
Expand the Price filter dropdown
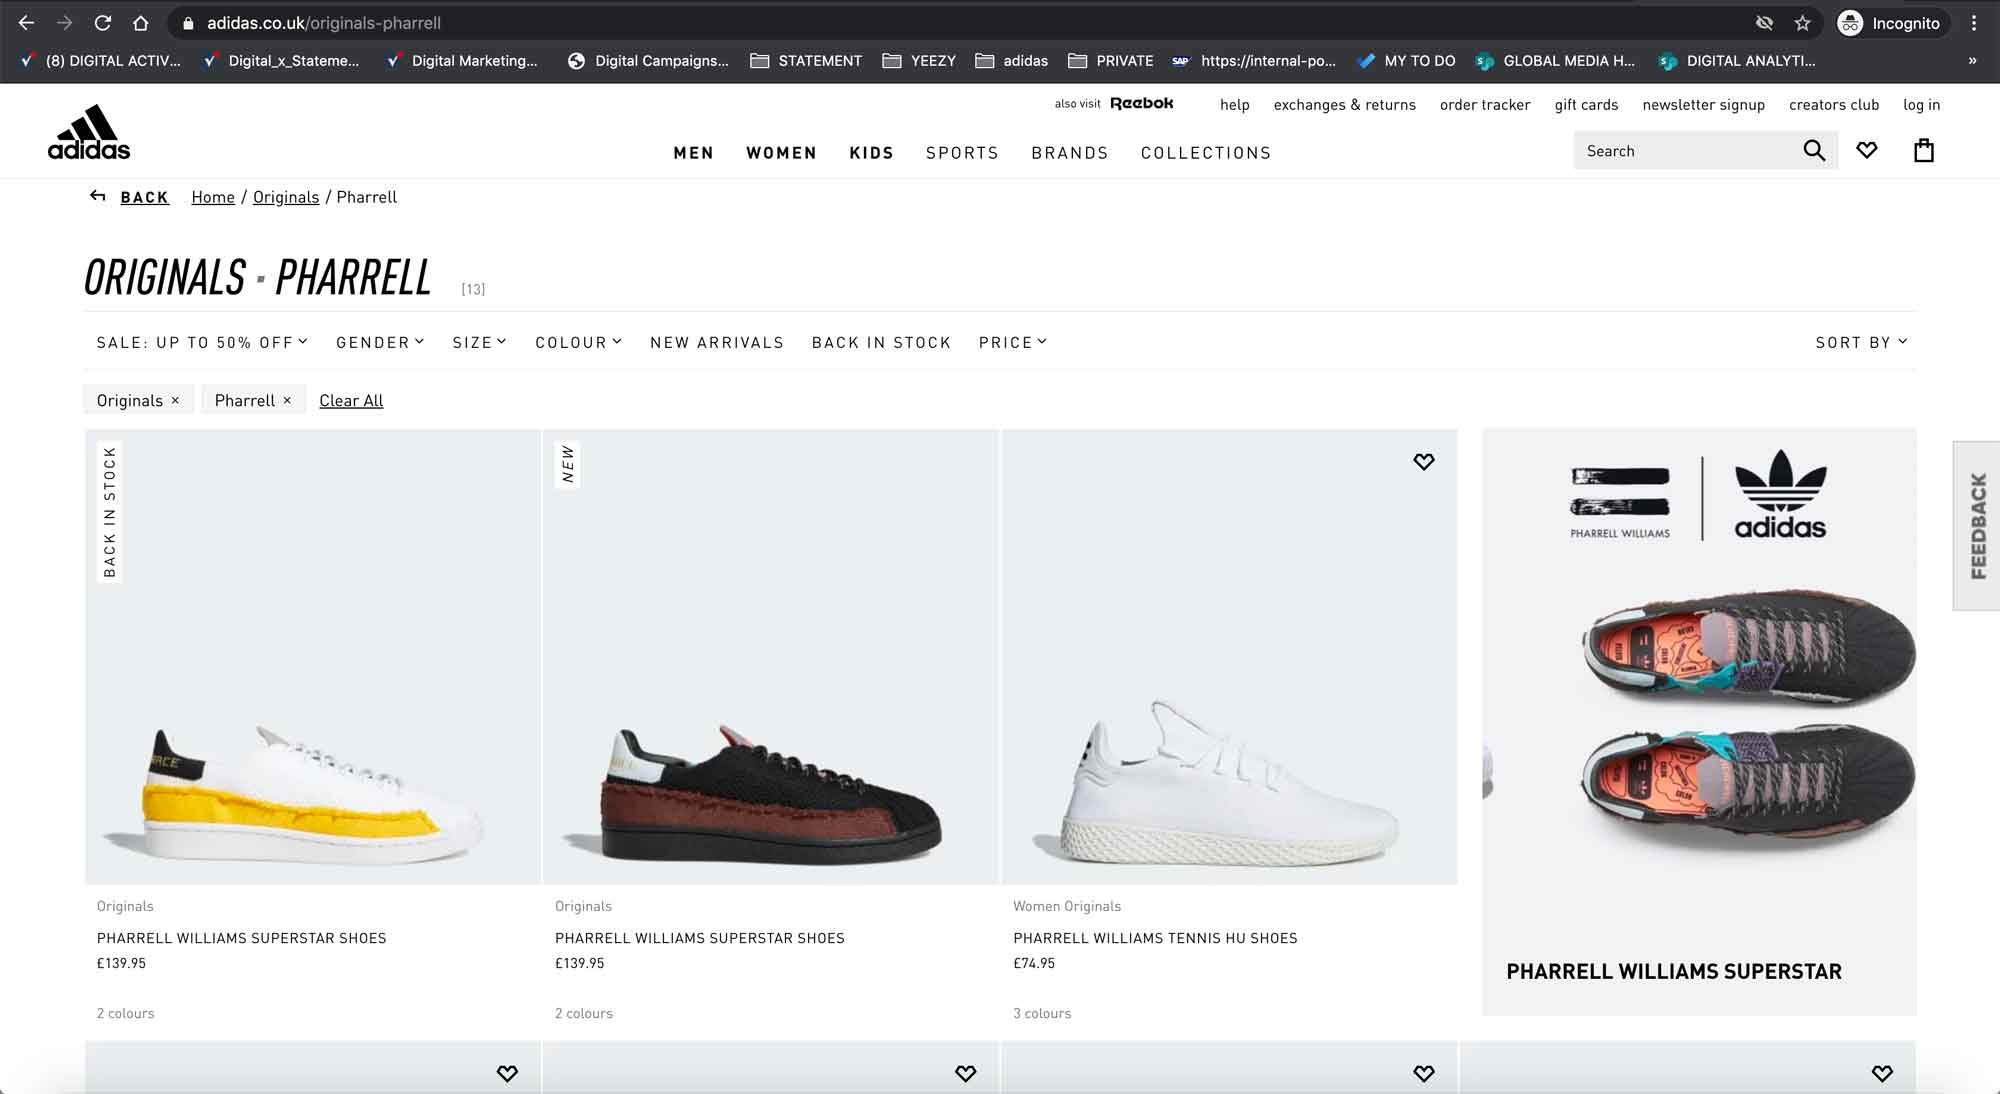[x=1013, y=342]
